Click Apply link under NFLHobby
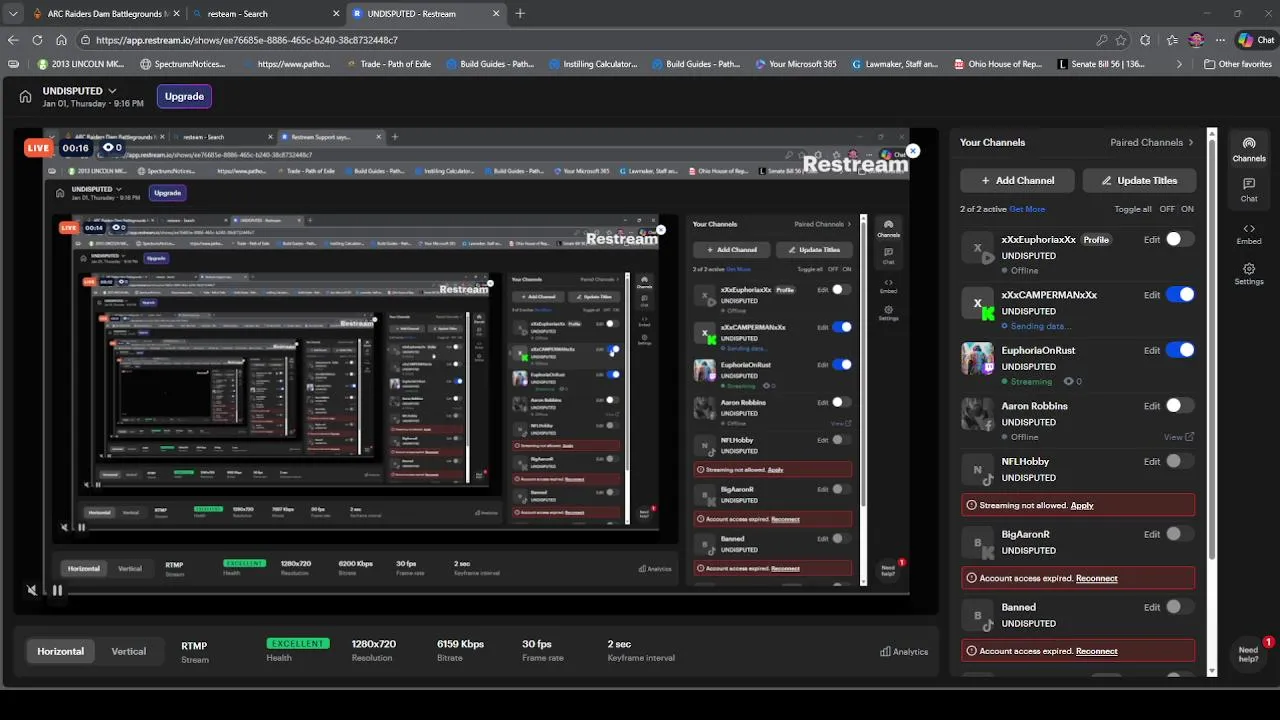This screenshot has width=1280, height=720. [1082, 505]
